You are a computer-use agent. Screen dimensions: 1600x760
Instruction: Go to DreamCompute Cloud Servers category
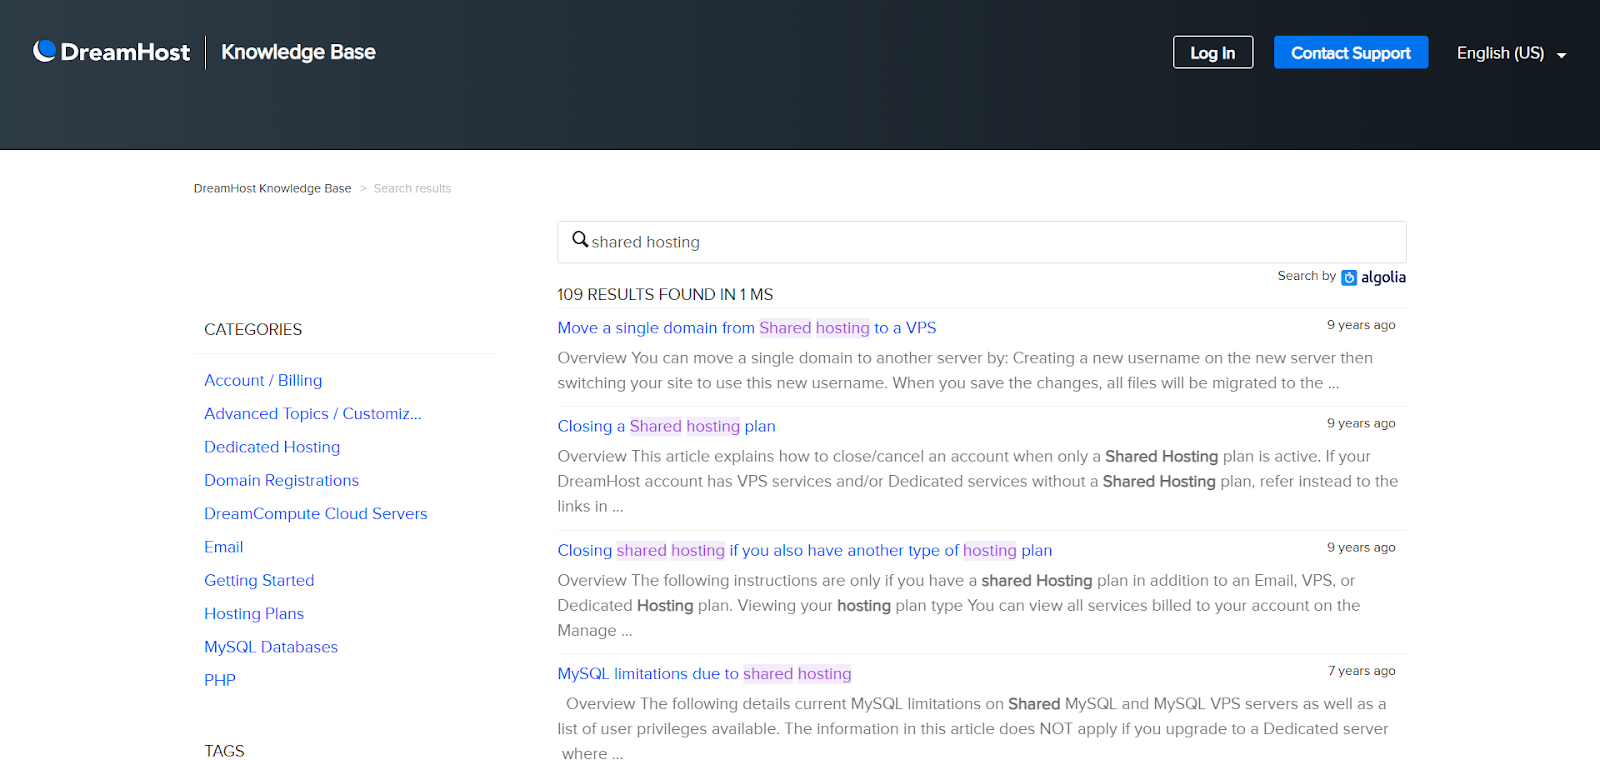pos(316,514)
